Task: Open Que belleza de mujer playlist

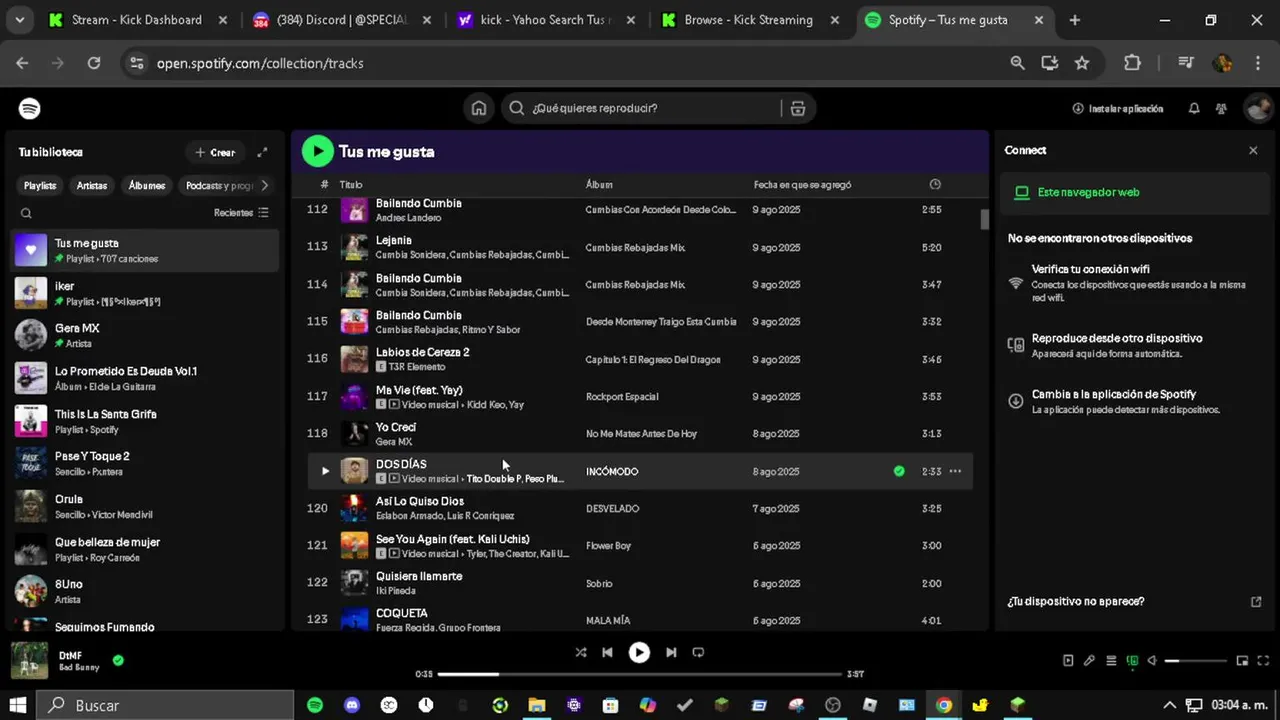Action: 145,549
